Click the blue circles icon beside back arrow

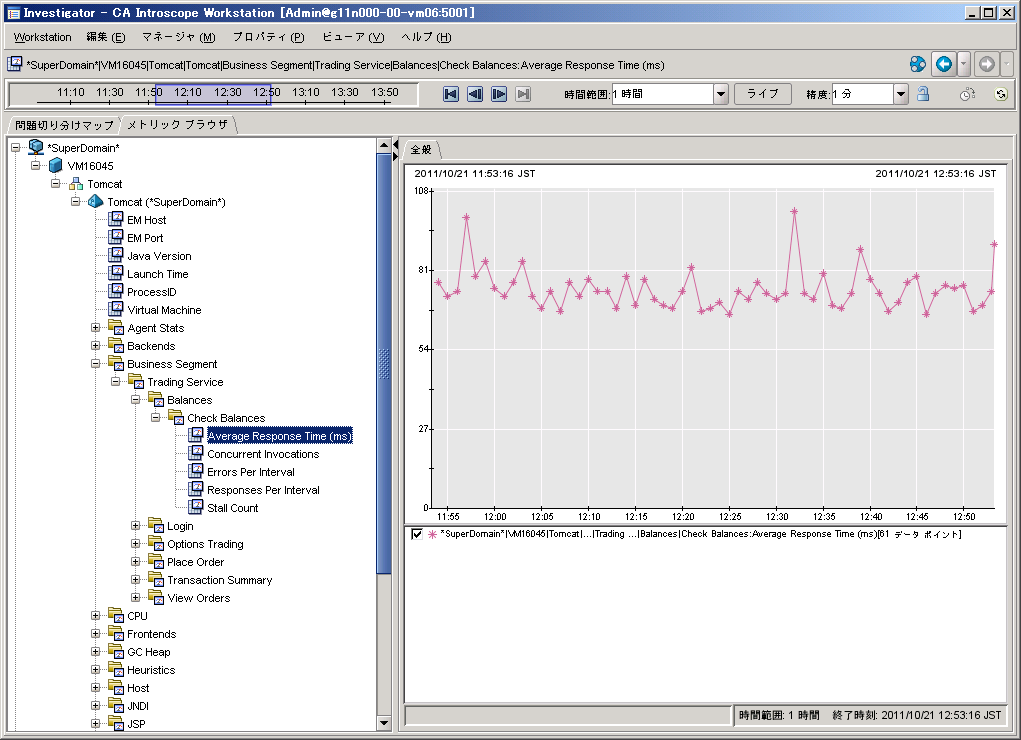pyautogui.click(x=917, y=64)
